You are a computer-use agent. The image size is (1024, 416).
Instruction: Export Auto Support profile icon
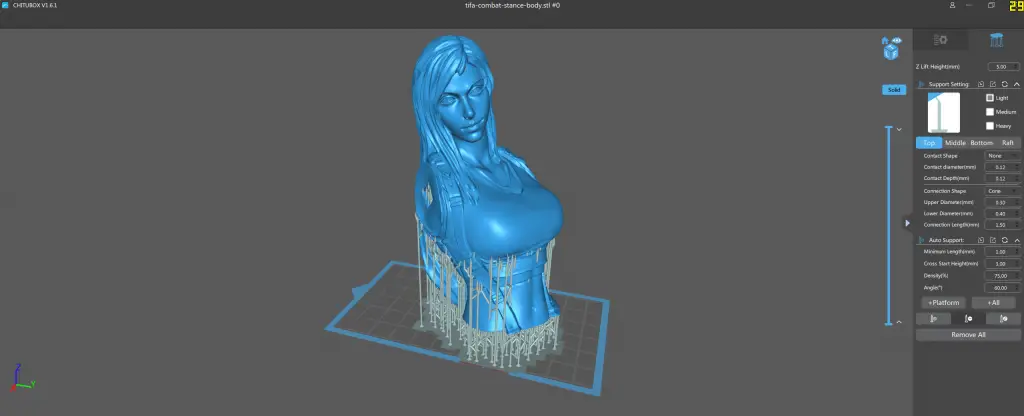coord(993,240)
